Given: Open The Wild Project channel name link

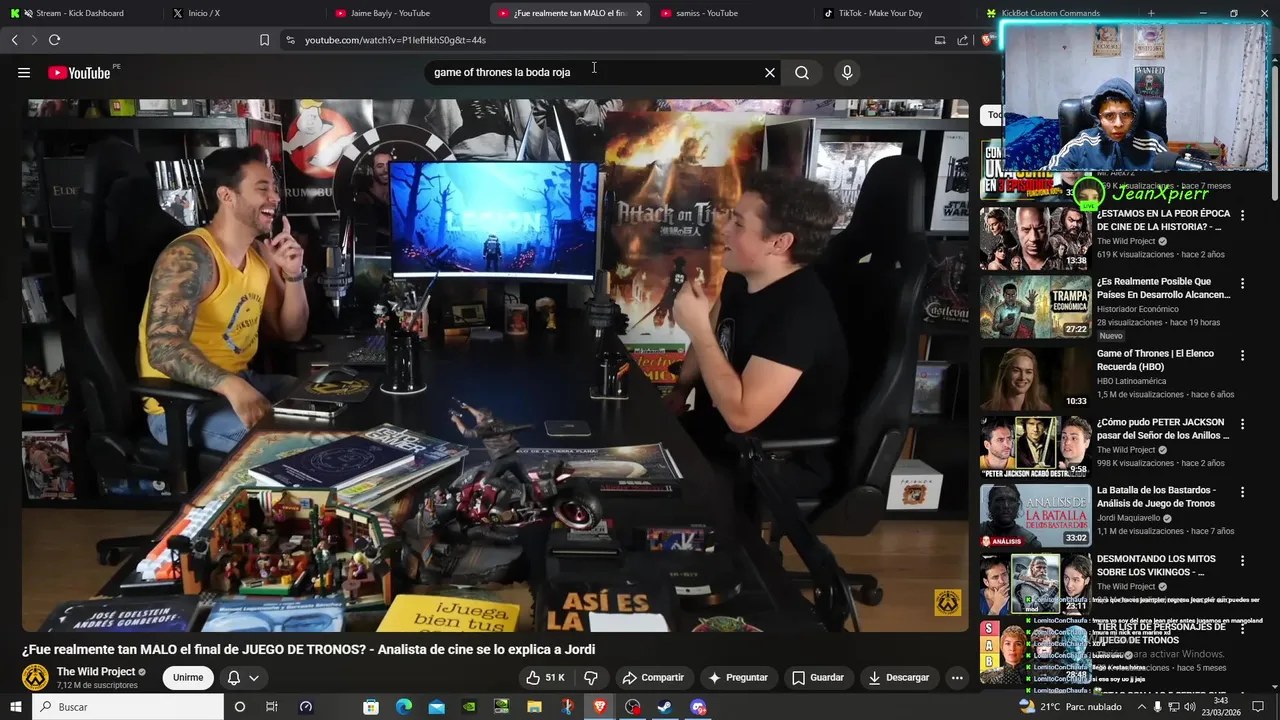Looking at the screenshot, I should click(96, 672).
